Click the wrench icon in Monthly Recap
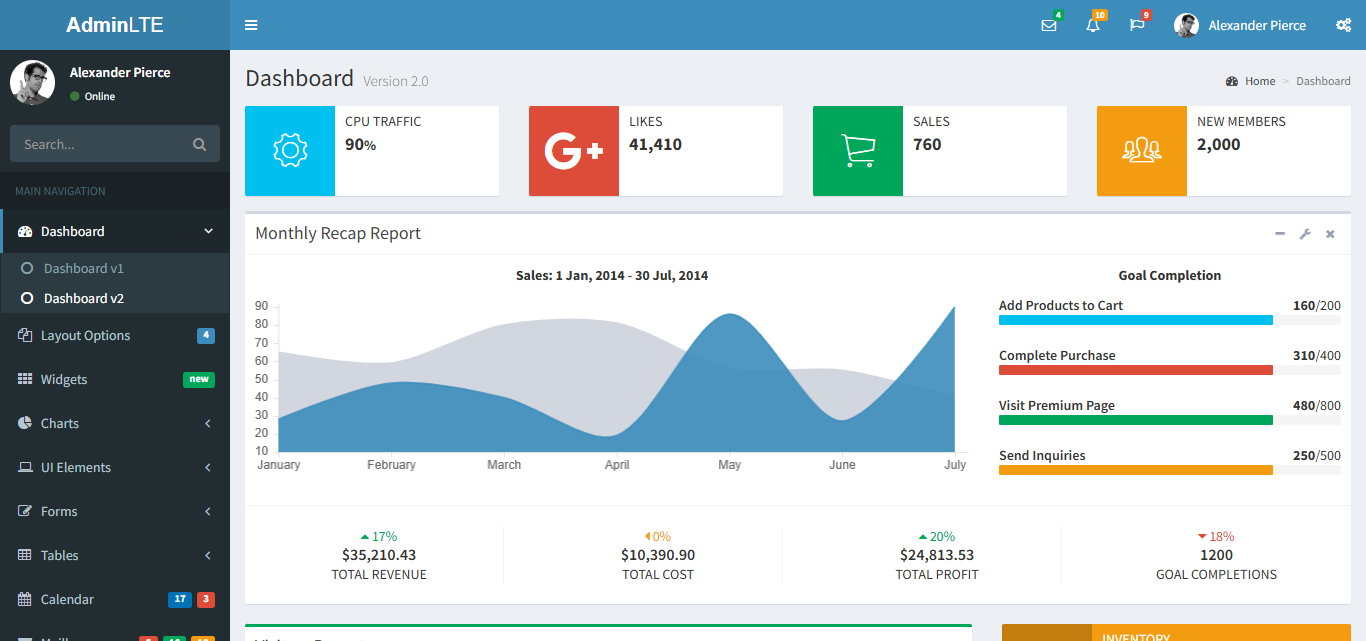This screenshot has width=1366, height=641. click(x=1305, y=234)
